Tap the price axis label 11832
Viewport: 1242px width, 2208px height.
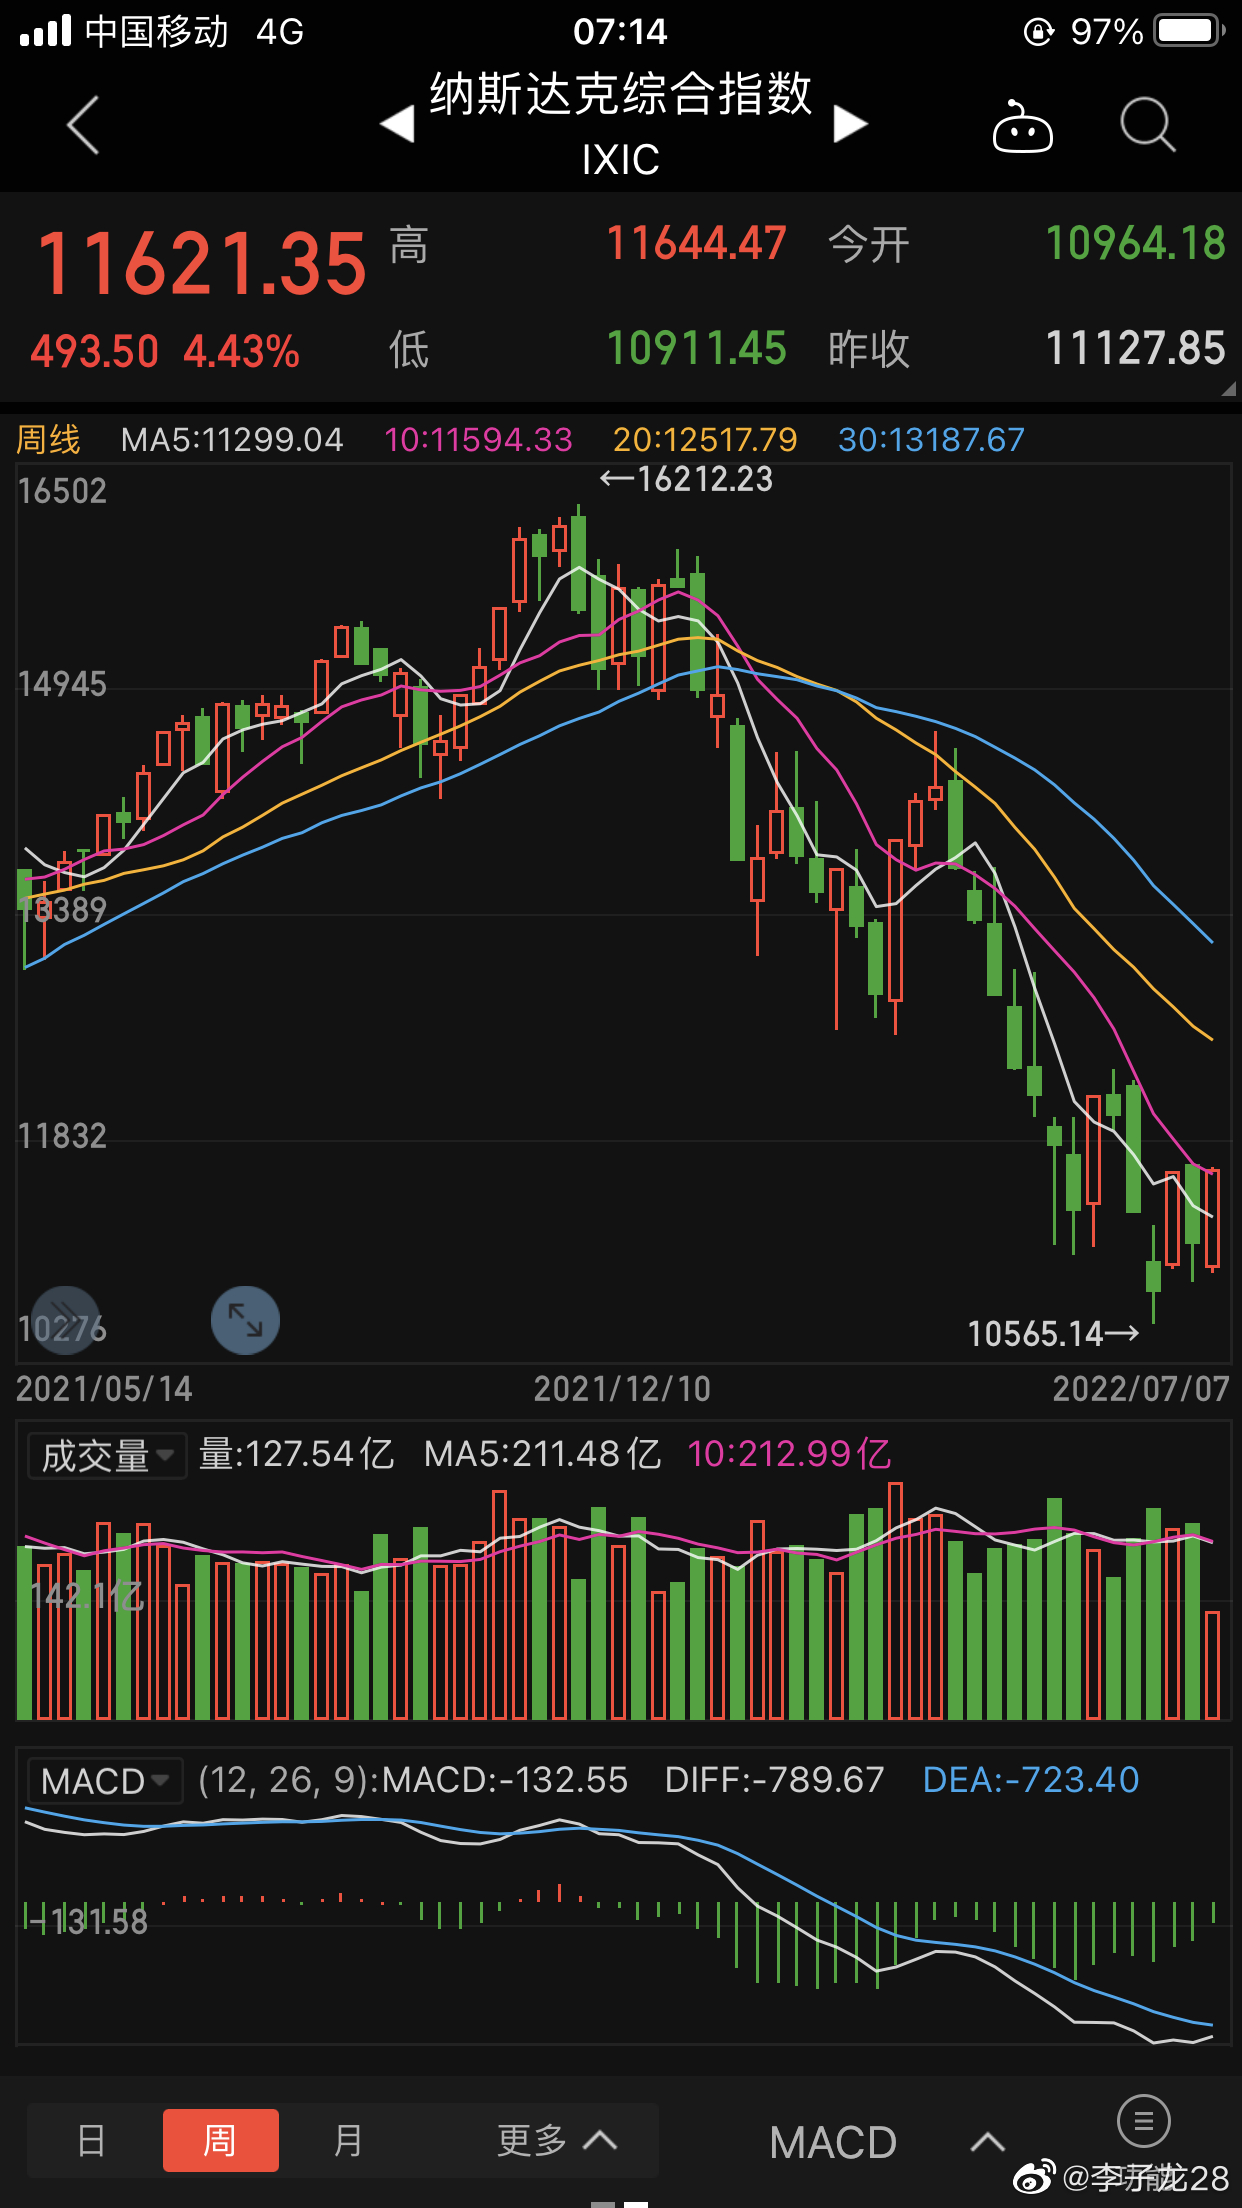[62, 1136]
